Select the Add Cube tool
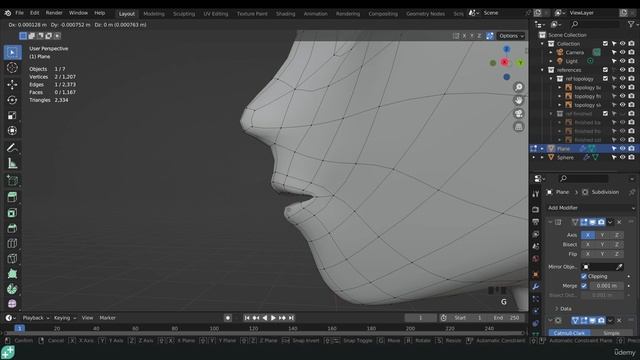640x360 pixels. click(x=12, y=180)
